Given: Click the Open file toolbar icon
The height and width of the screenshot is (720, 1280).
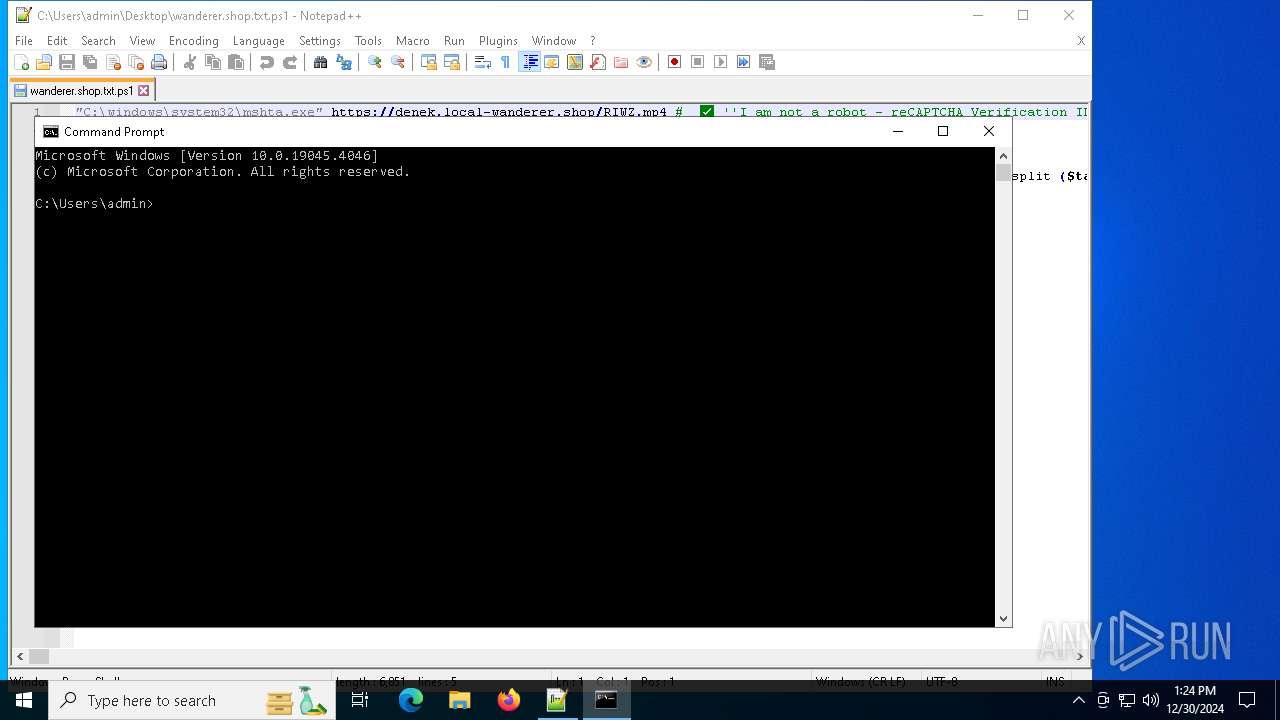Looking at the screenshot, I should click(x=44, y=62).
